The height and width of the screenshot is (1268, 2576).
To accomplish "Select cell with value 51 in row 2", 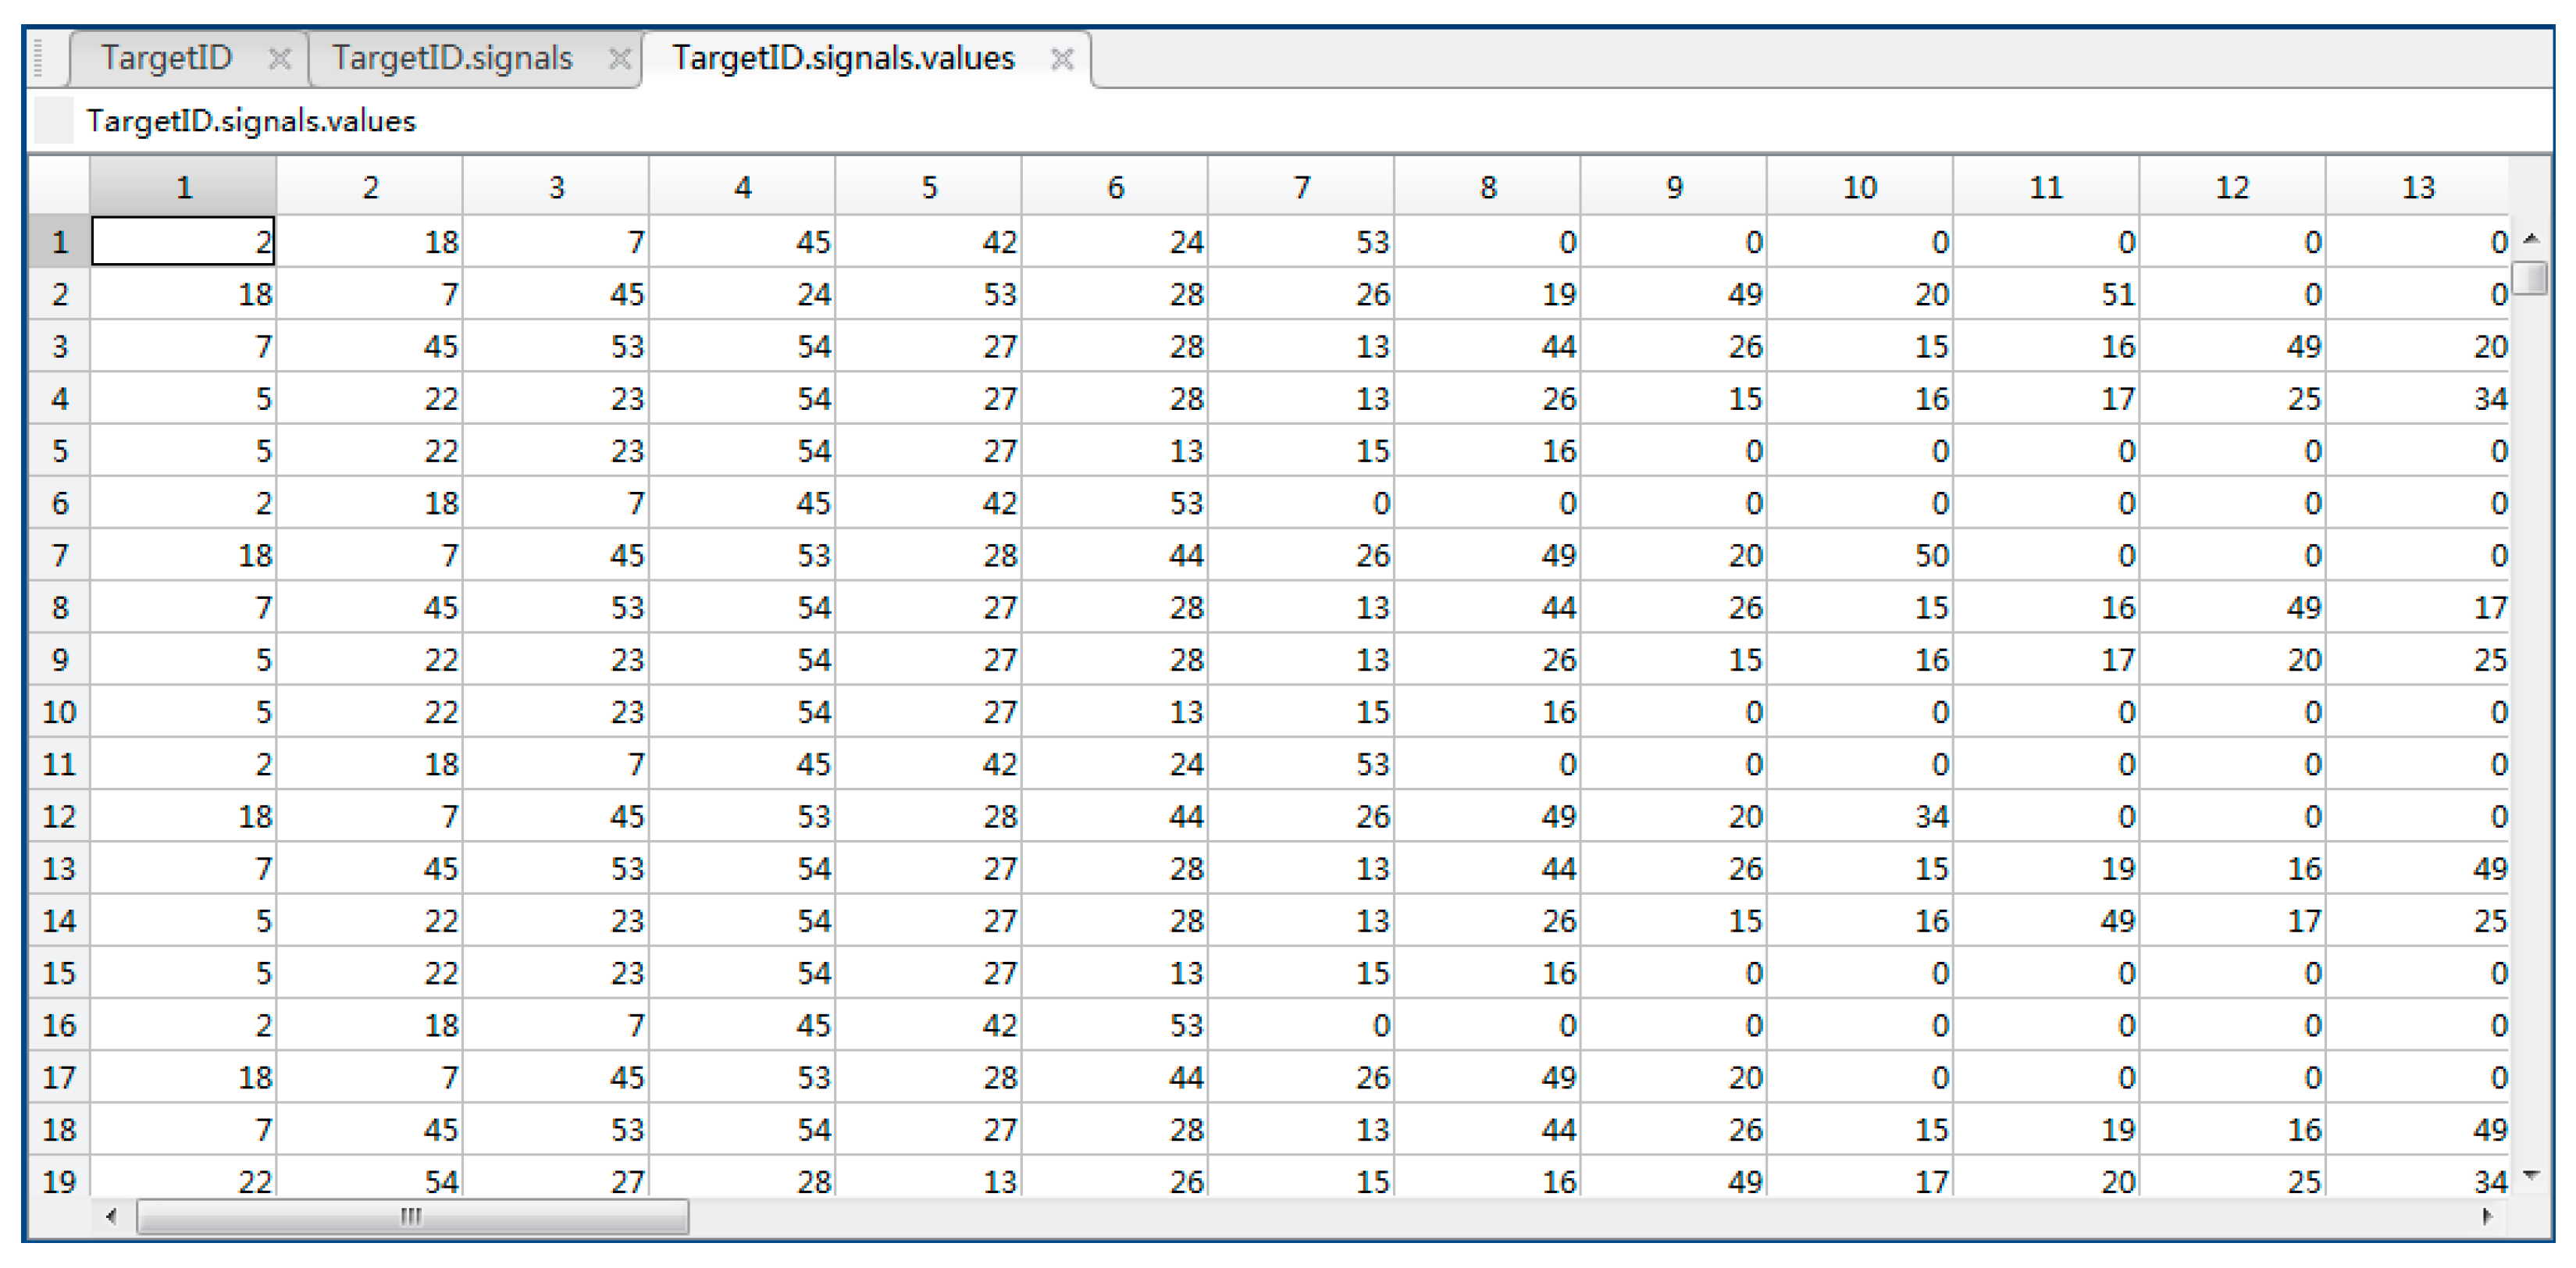I will coord(2046,294).
